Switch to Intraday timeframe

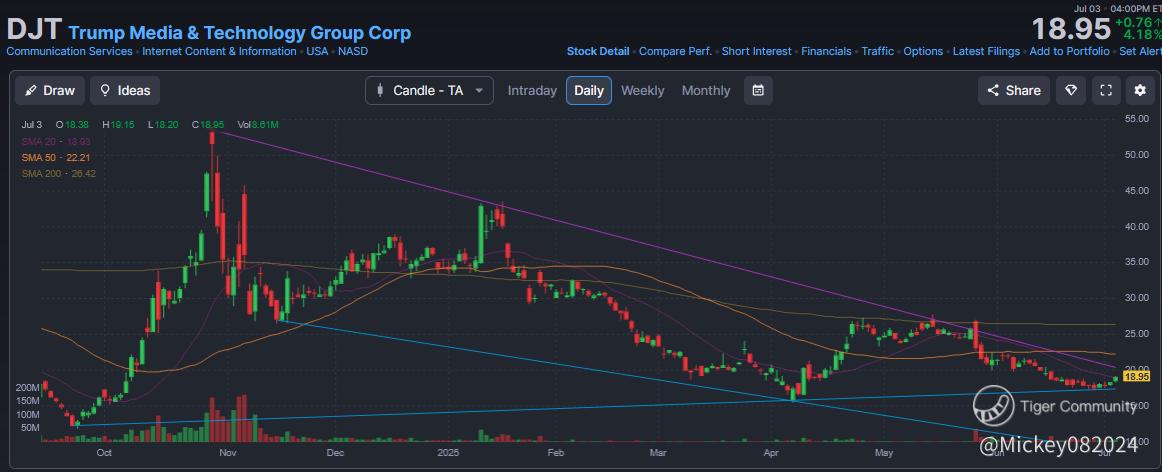532,90
